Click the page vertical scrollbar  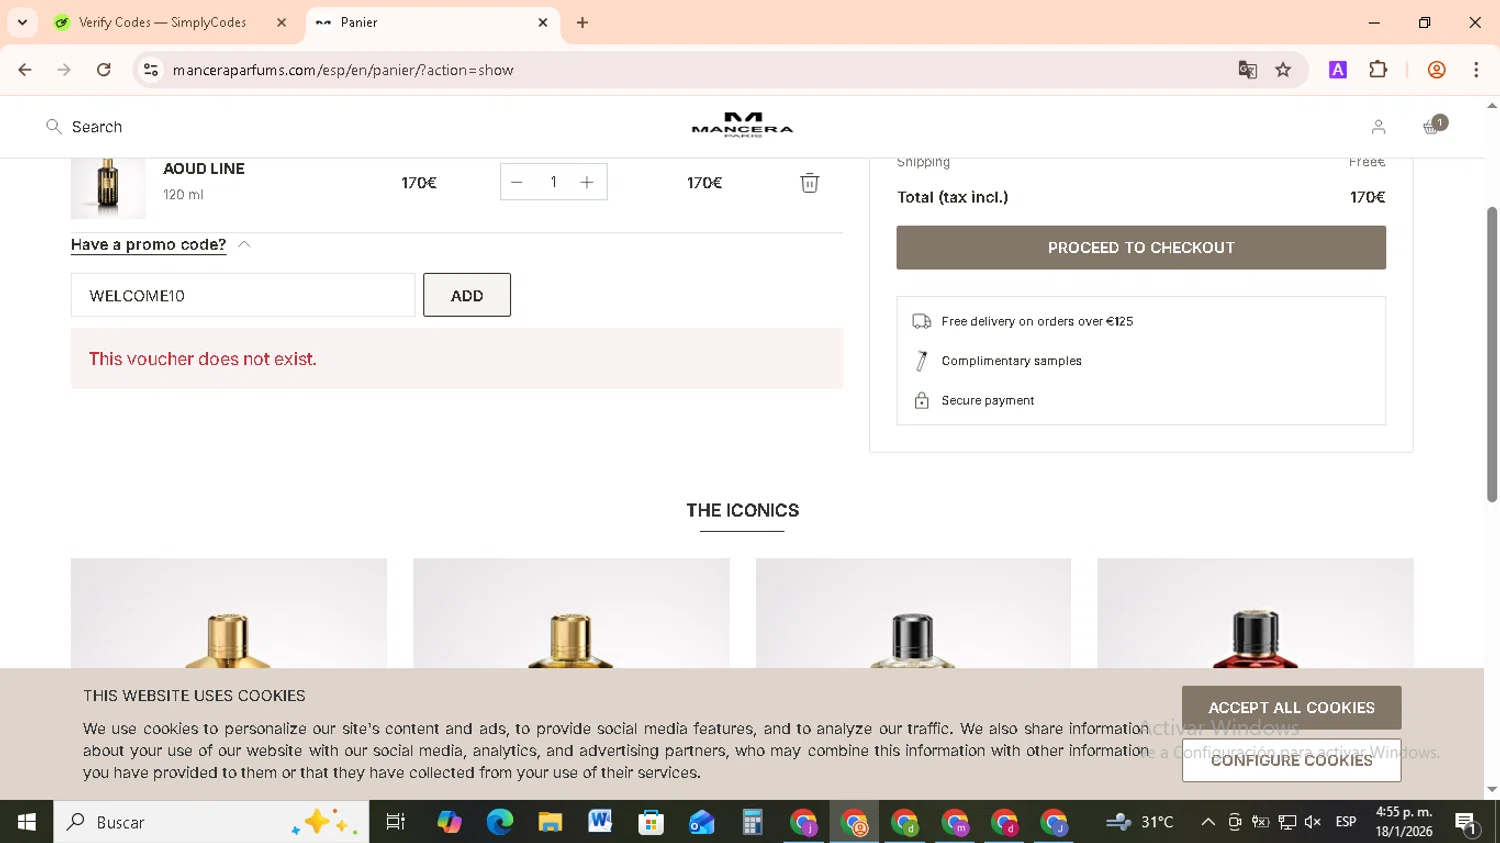pyautogui.click(x=1491, y=354)
